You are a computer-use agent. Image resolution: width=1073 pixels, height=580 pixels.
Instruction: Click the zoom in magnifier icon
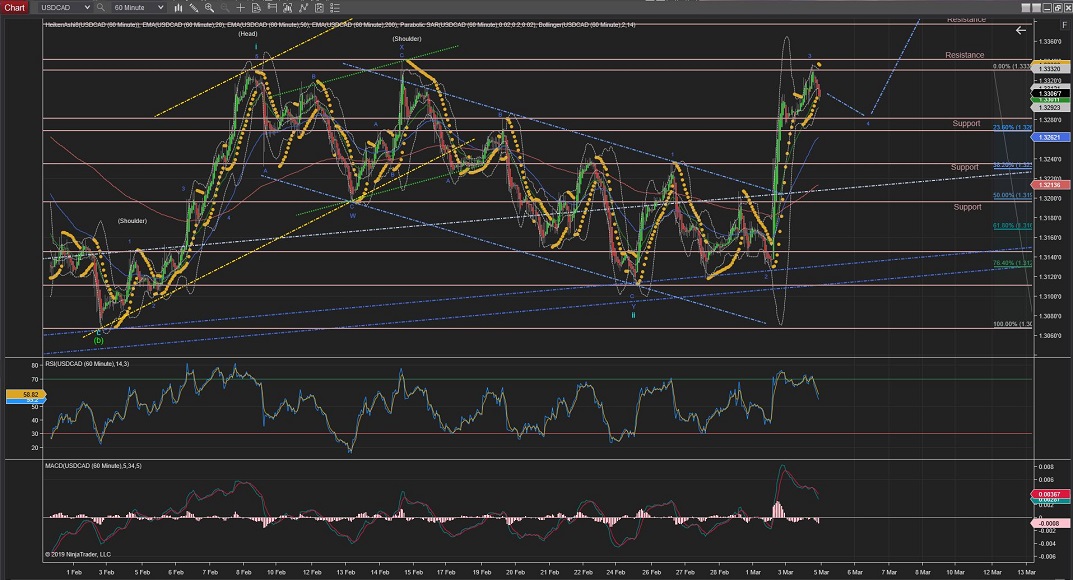click(209, 8)
